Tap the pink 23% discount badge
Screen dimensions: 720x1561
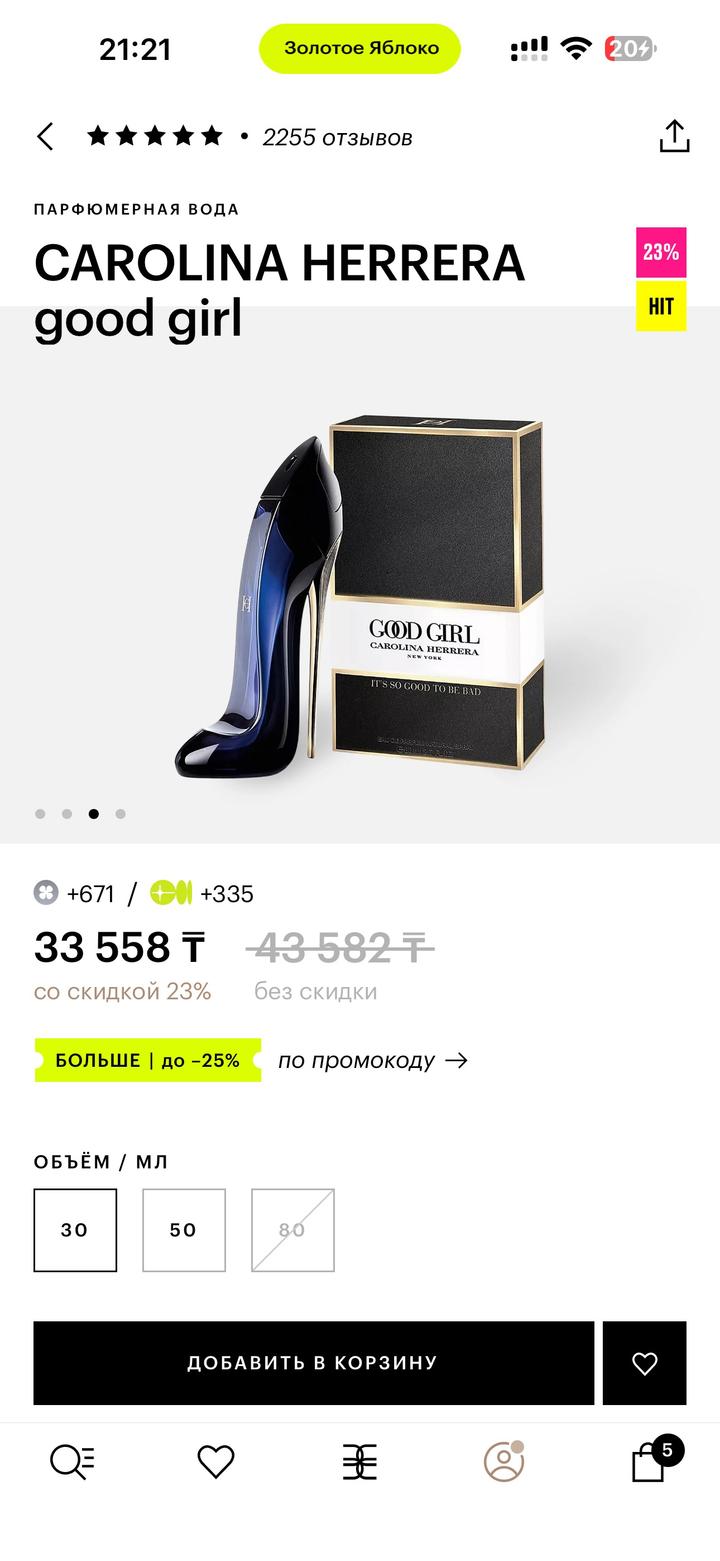(x=661, y=252)
